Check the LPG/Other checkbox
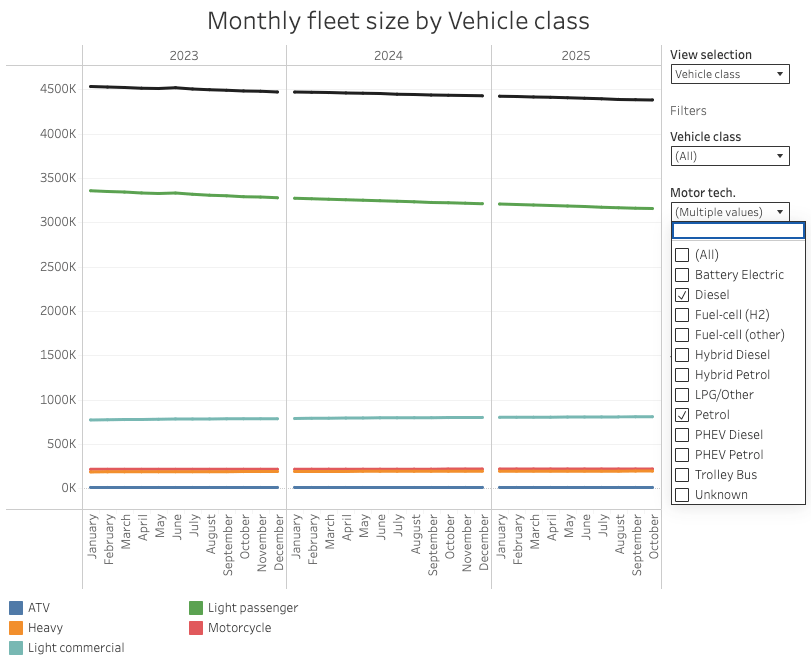The height and width of the screenshot is (666, 812). (x=682, y=395)
